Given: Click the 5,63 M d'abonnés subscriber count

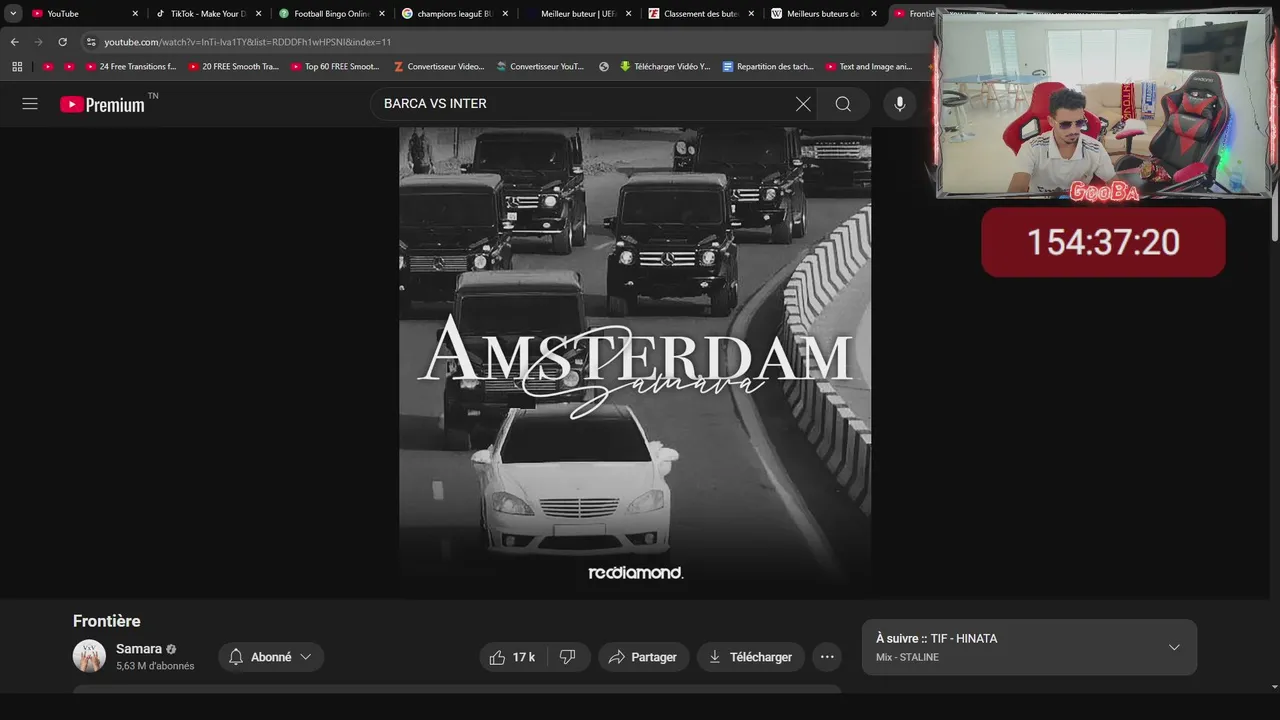Looking at the screenshot, I should tap(155, 666).
